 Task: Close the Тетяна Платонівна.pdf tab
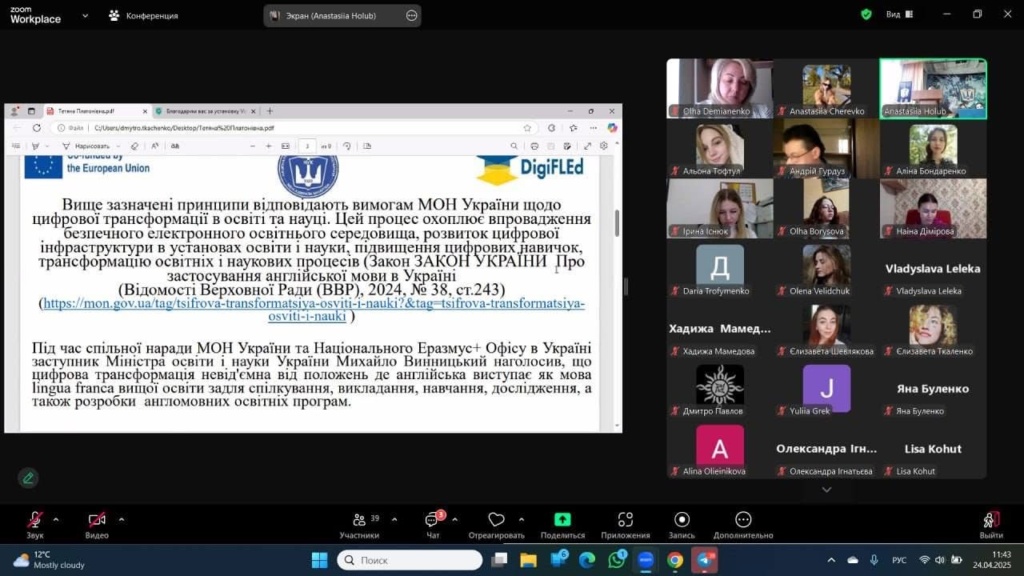145,112
